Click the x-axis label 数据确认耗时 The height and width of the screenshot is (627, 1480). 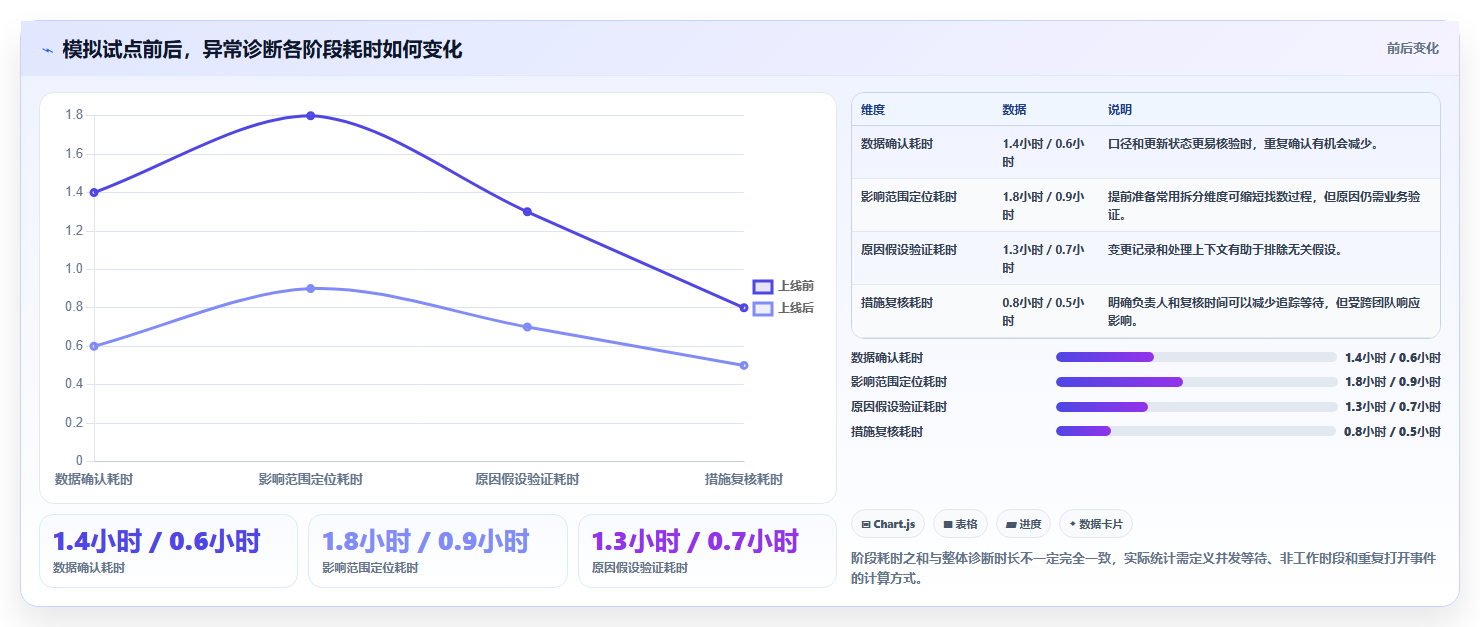point(94,480)
